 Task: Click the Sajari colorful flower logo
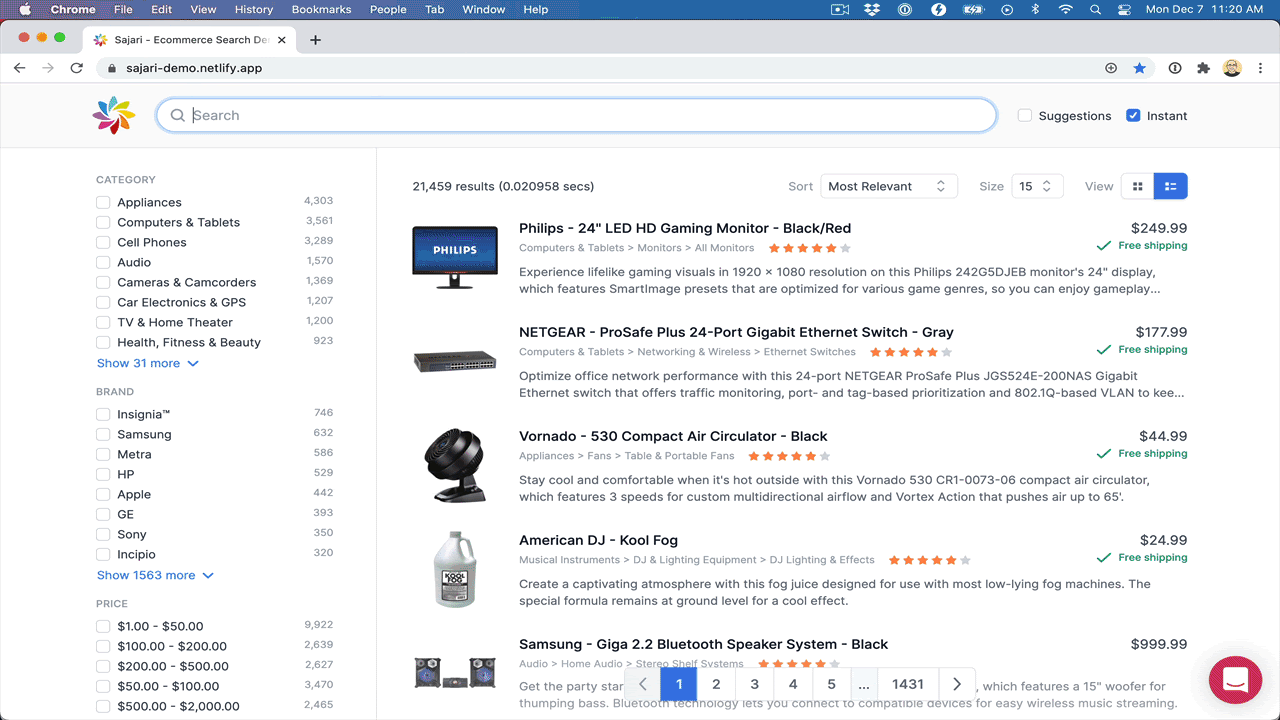pos(113,115)
